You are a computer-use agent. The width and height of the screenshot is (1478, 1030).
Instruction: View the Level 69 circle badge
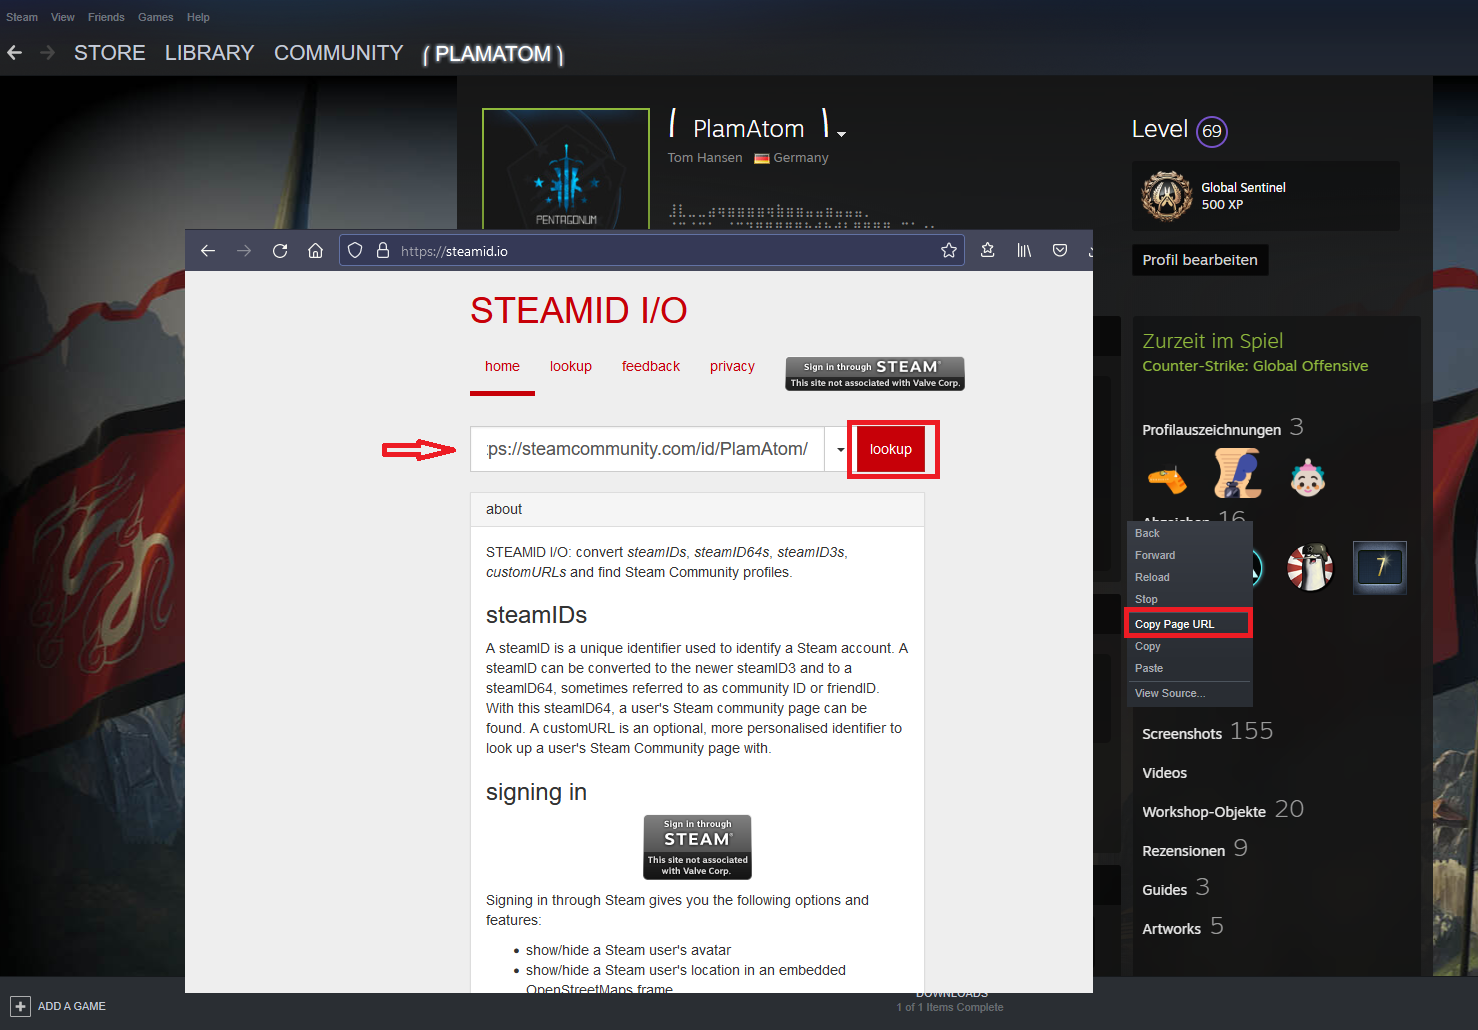1212,131
